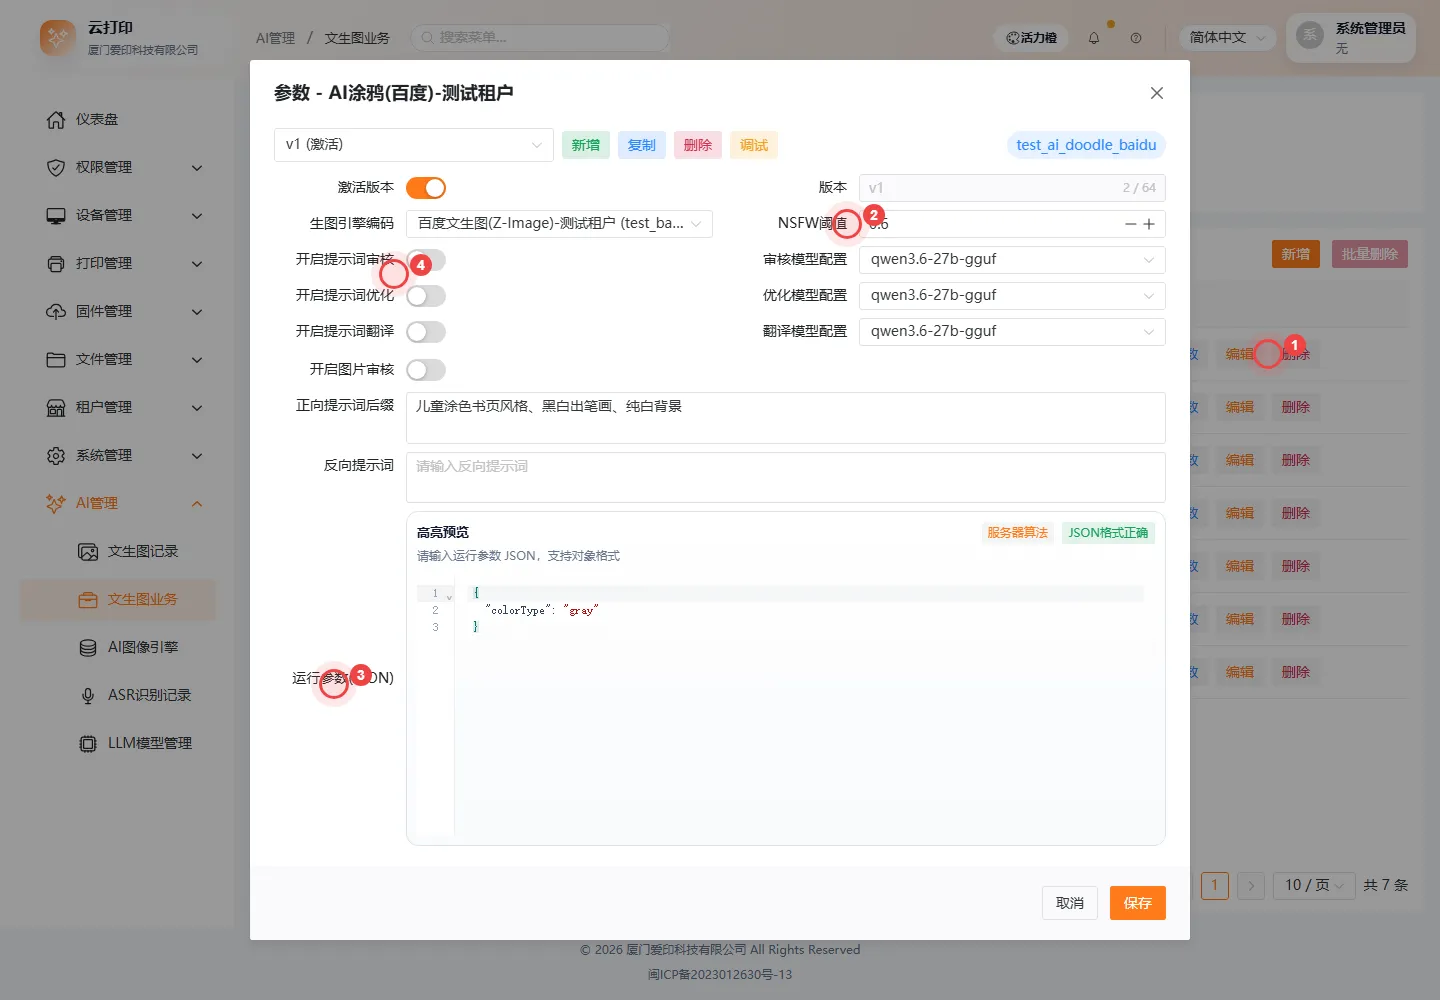Click the dashboard home icon
Image resolution: width=1440 pixels, height=1000 pixels.
[56, 119]
